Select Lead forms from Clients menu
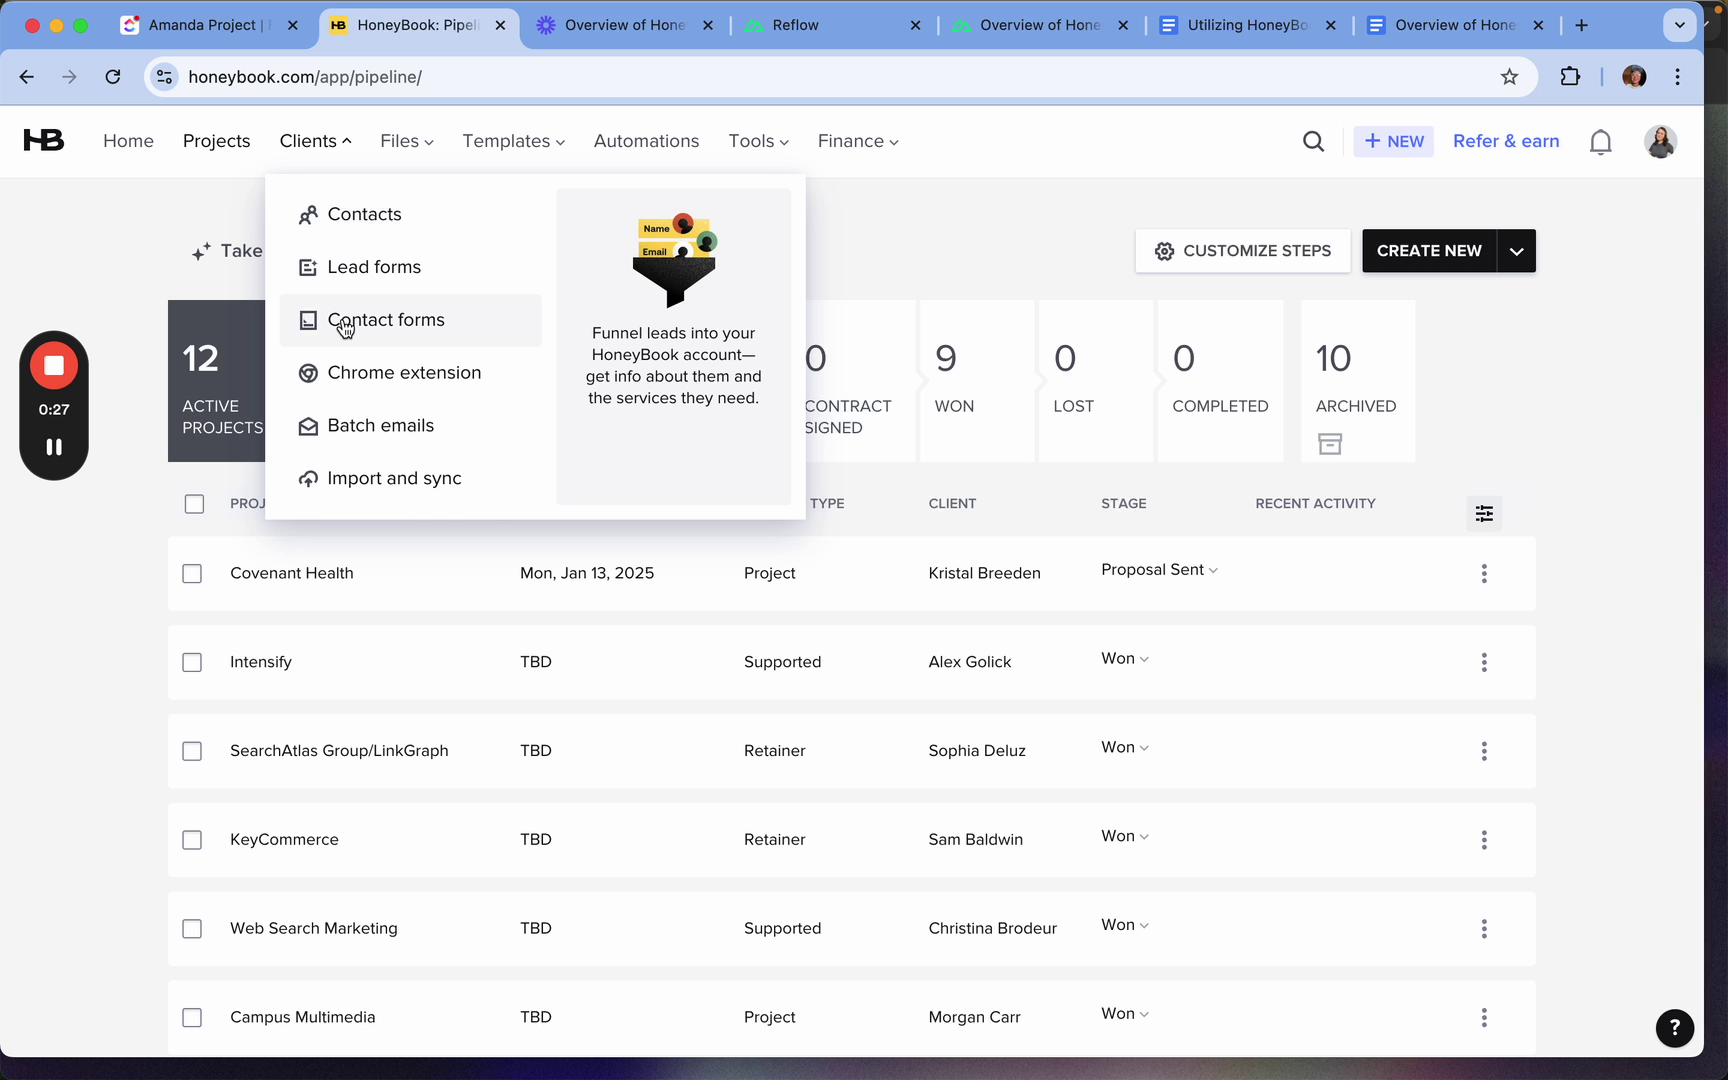 411,268
